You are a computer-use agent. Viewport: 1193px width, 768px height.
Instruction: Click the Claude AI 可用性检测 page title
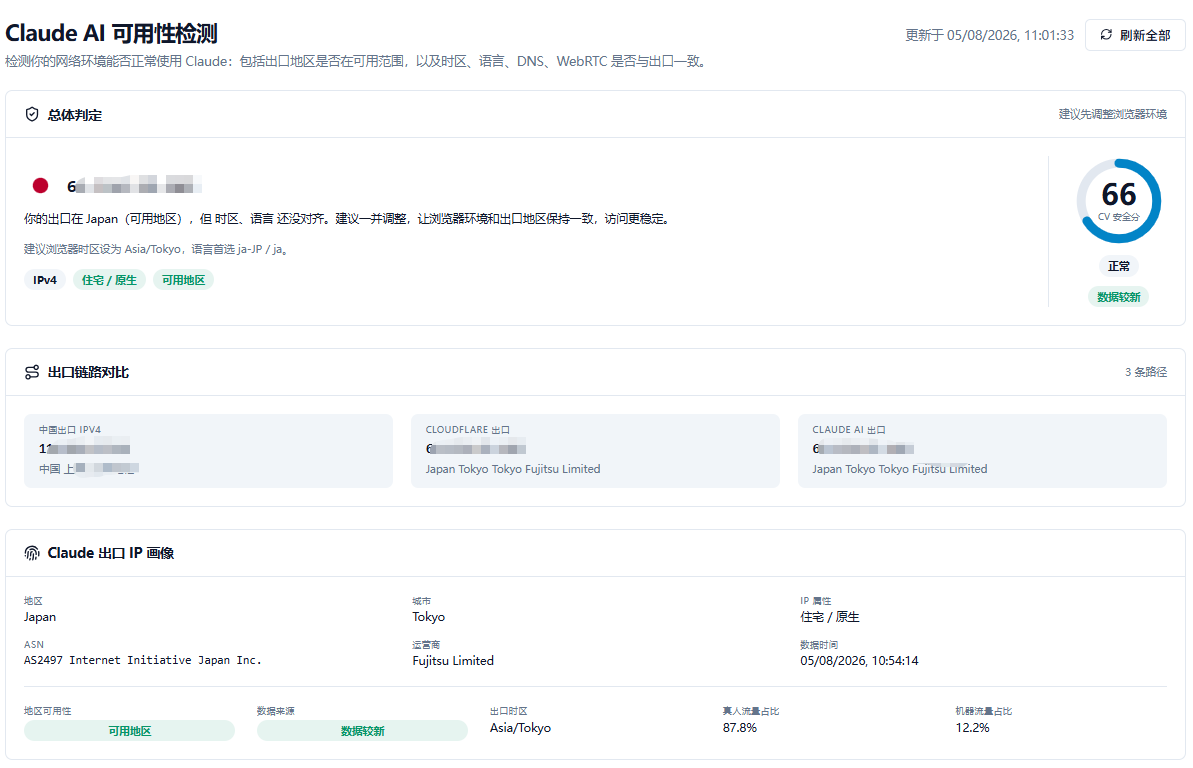111,33
